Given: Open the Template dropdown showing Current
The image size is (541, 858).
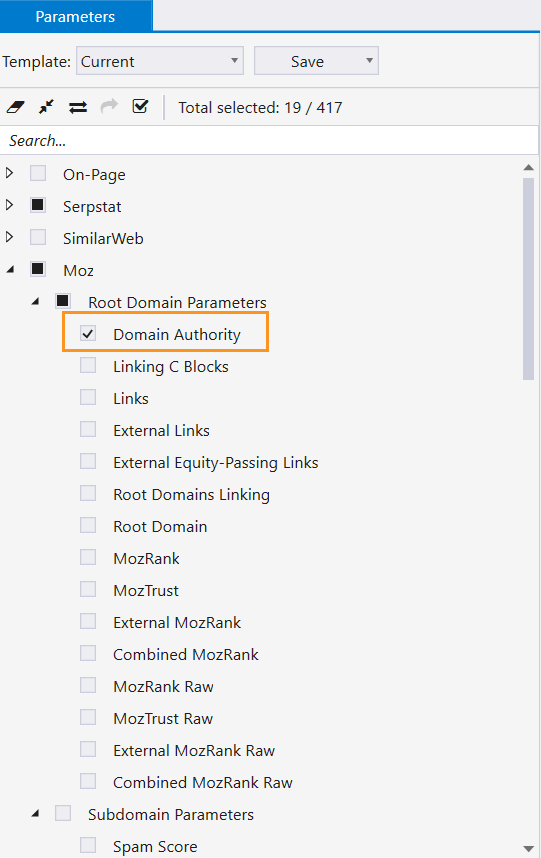Looking at the screenshot, I should click(160, 61).
